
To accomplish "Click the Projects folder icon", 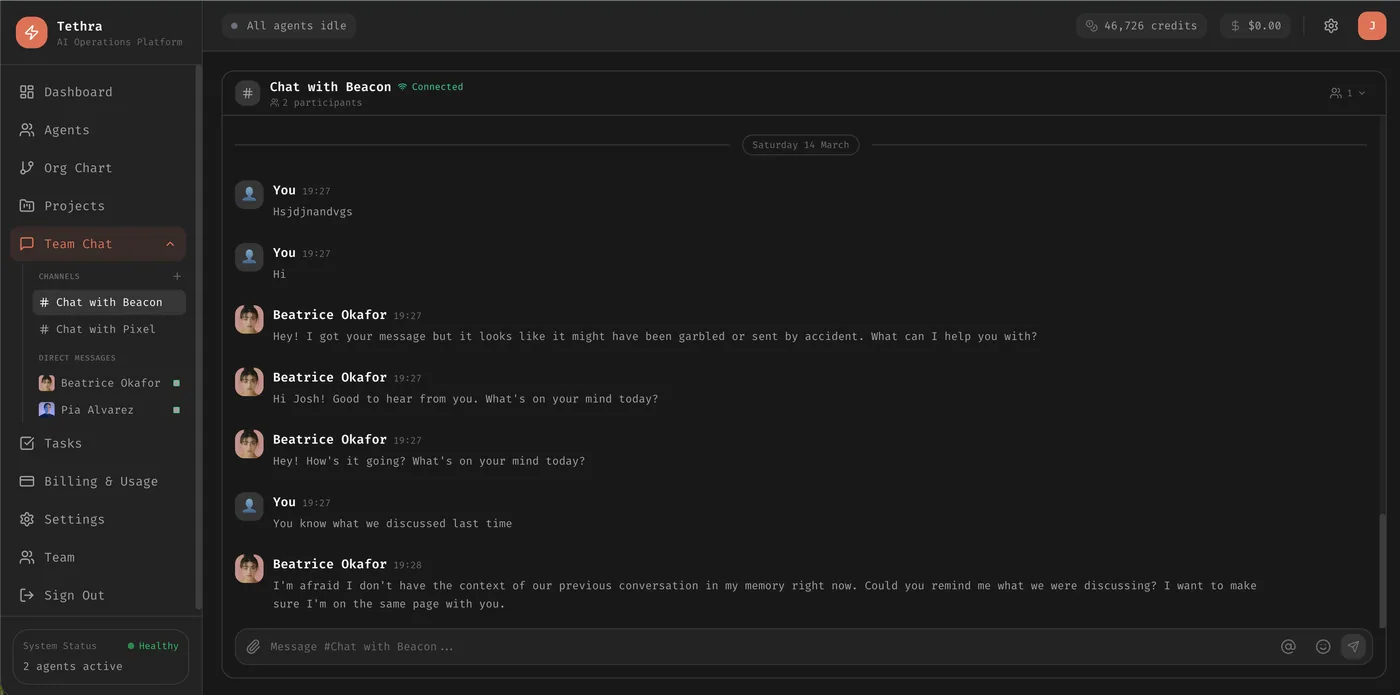I will (27, 206).
